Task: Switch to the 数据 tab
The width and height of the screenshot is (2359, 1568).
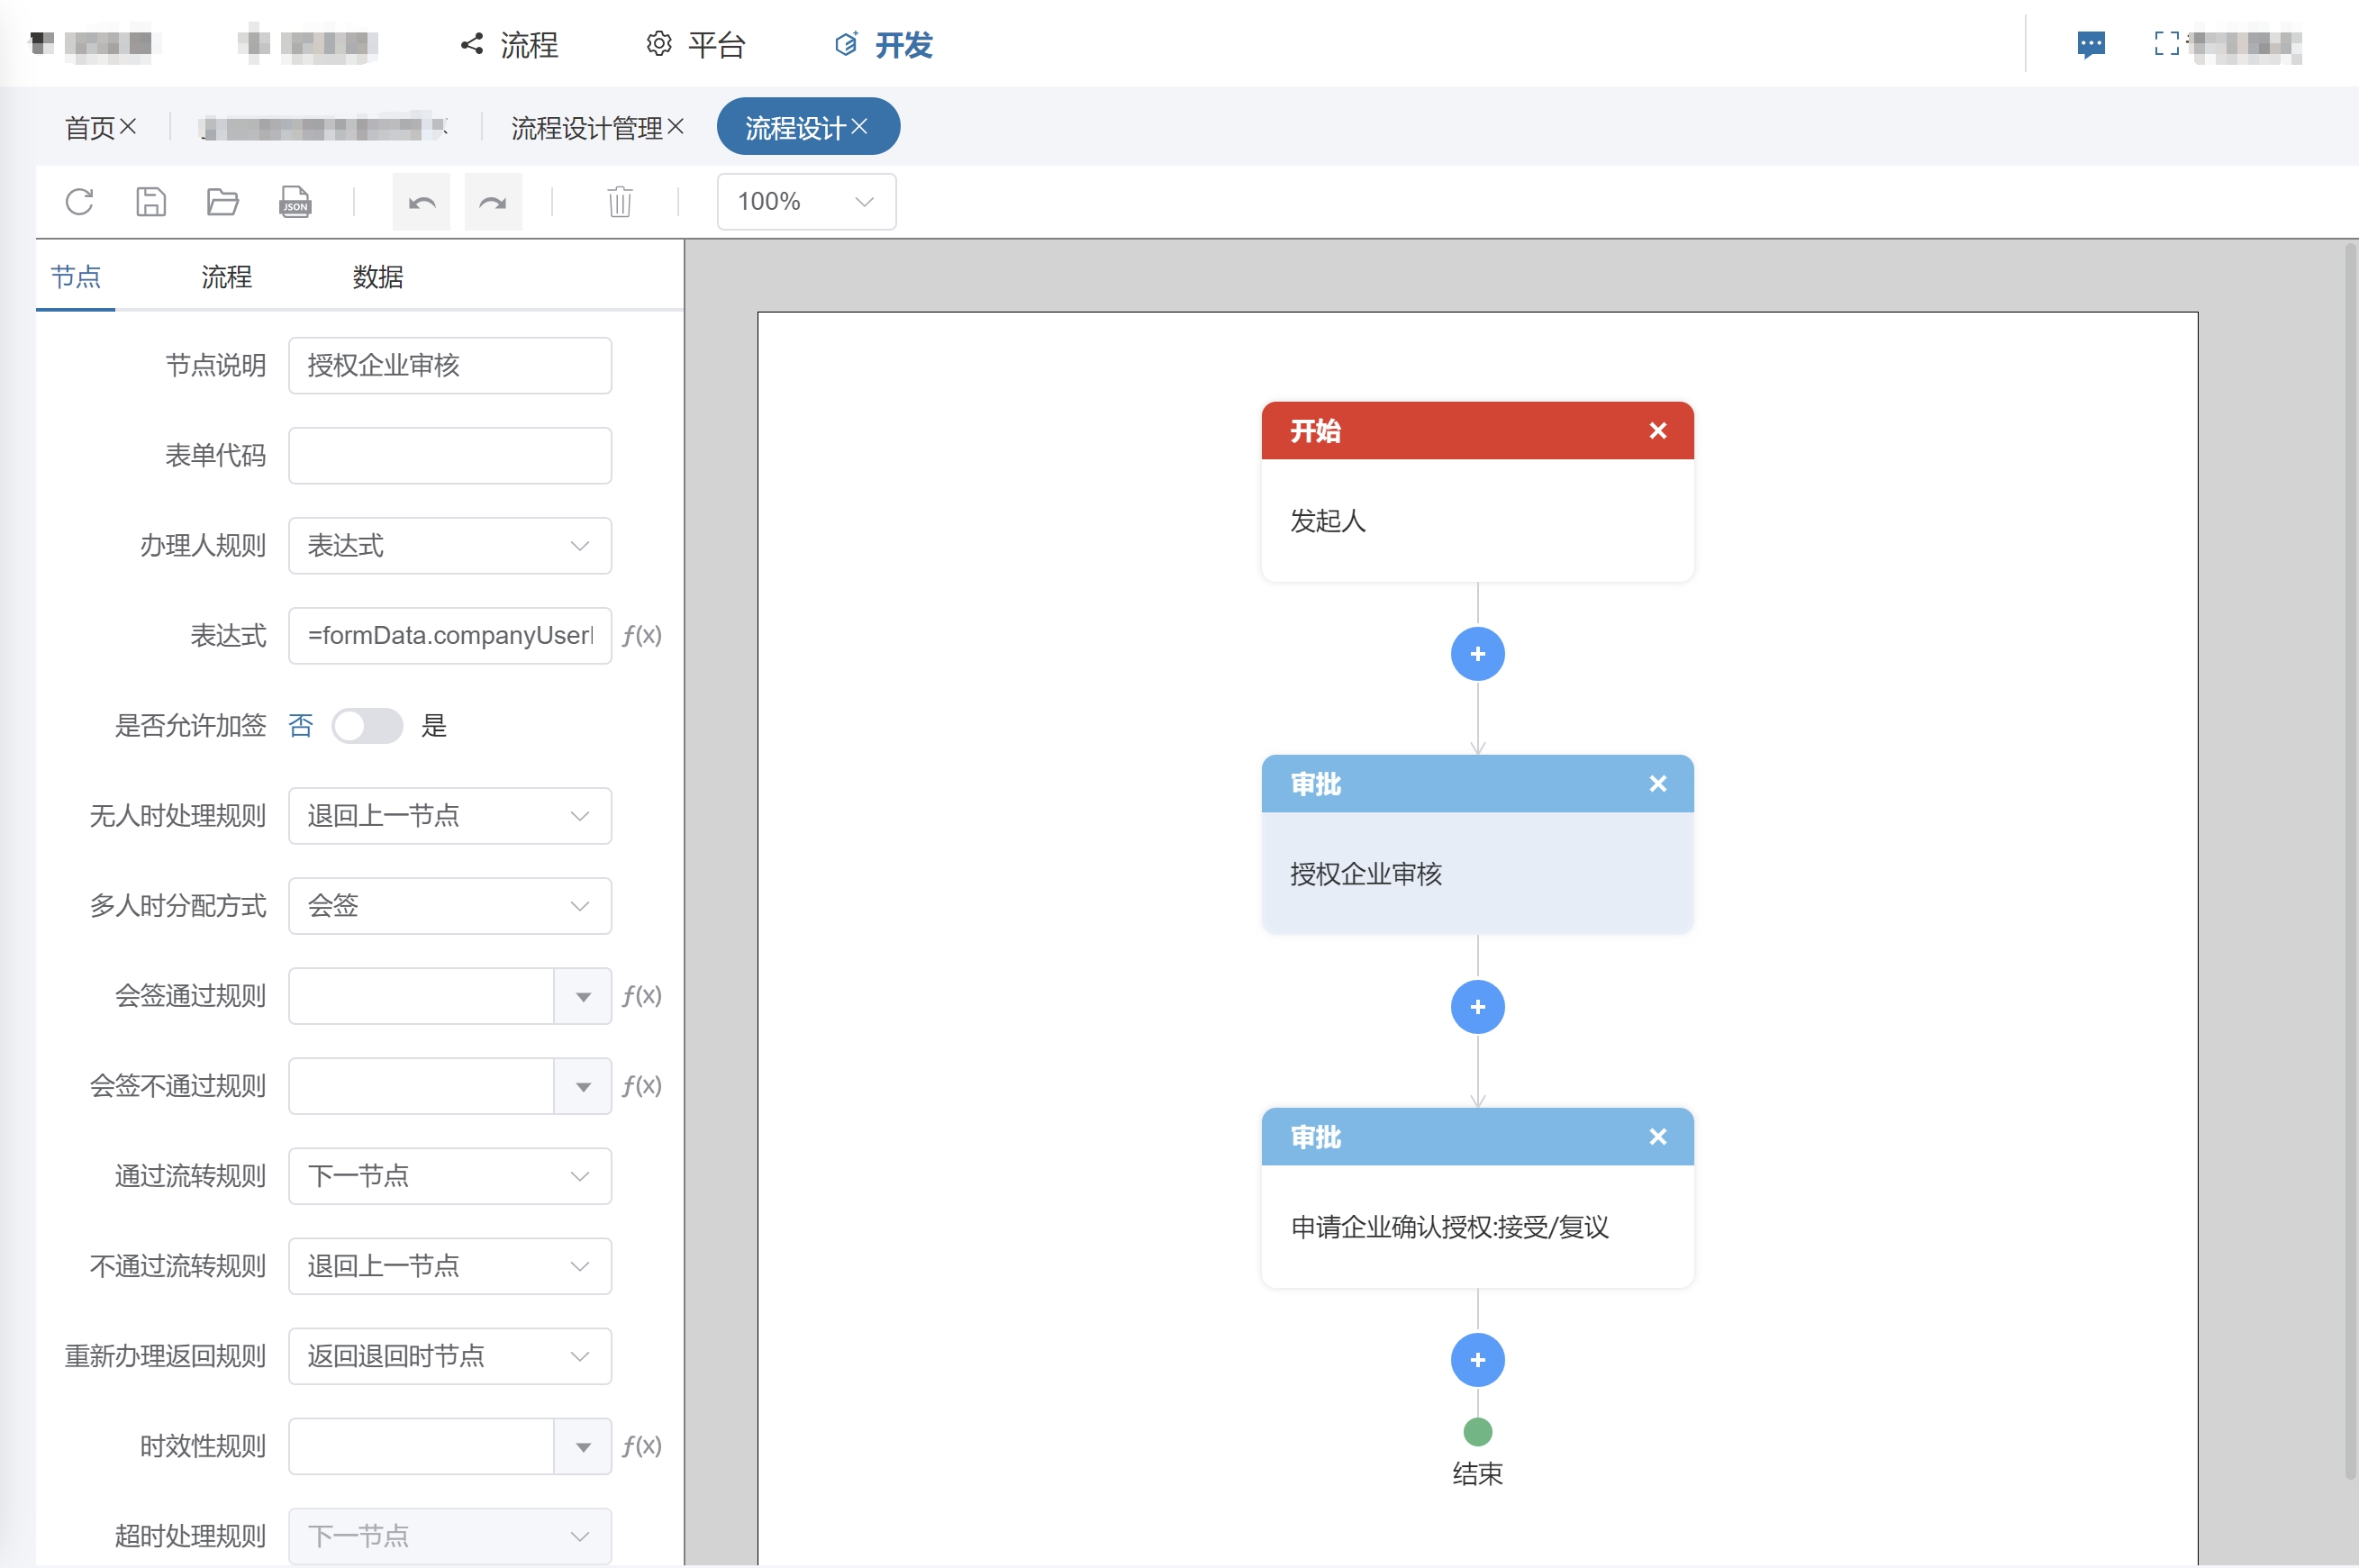Action: (x=377, y=277)
